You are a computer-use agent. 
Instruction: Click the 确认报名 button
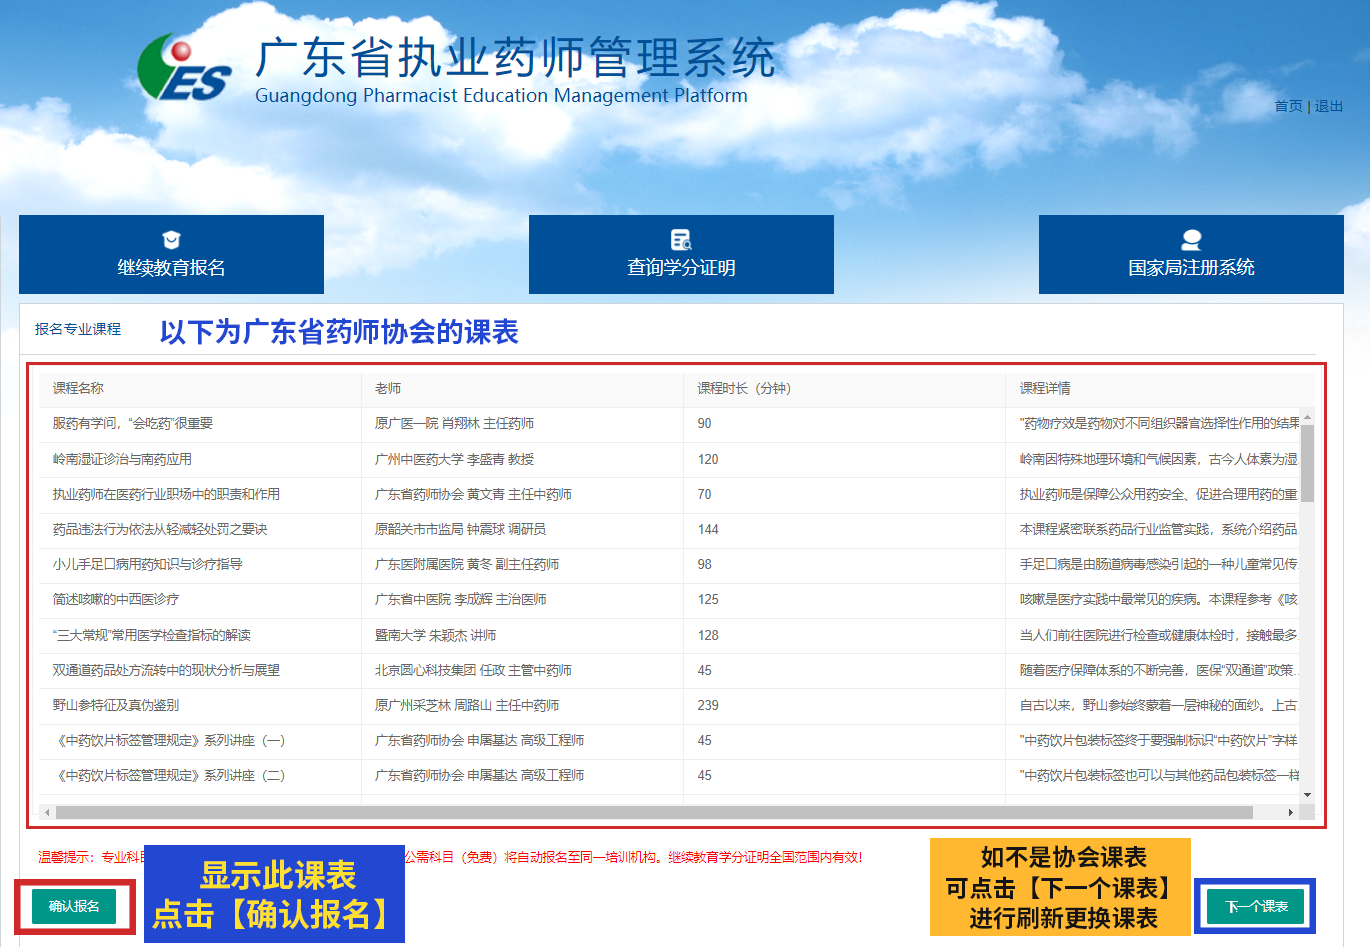(x=74, y=906)
